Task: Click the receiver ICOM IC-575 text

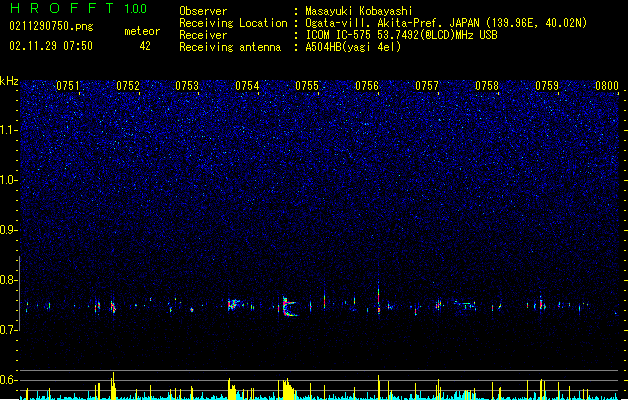Action: click(x=401, y=35)
